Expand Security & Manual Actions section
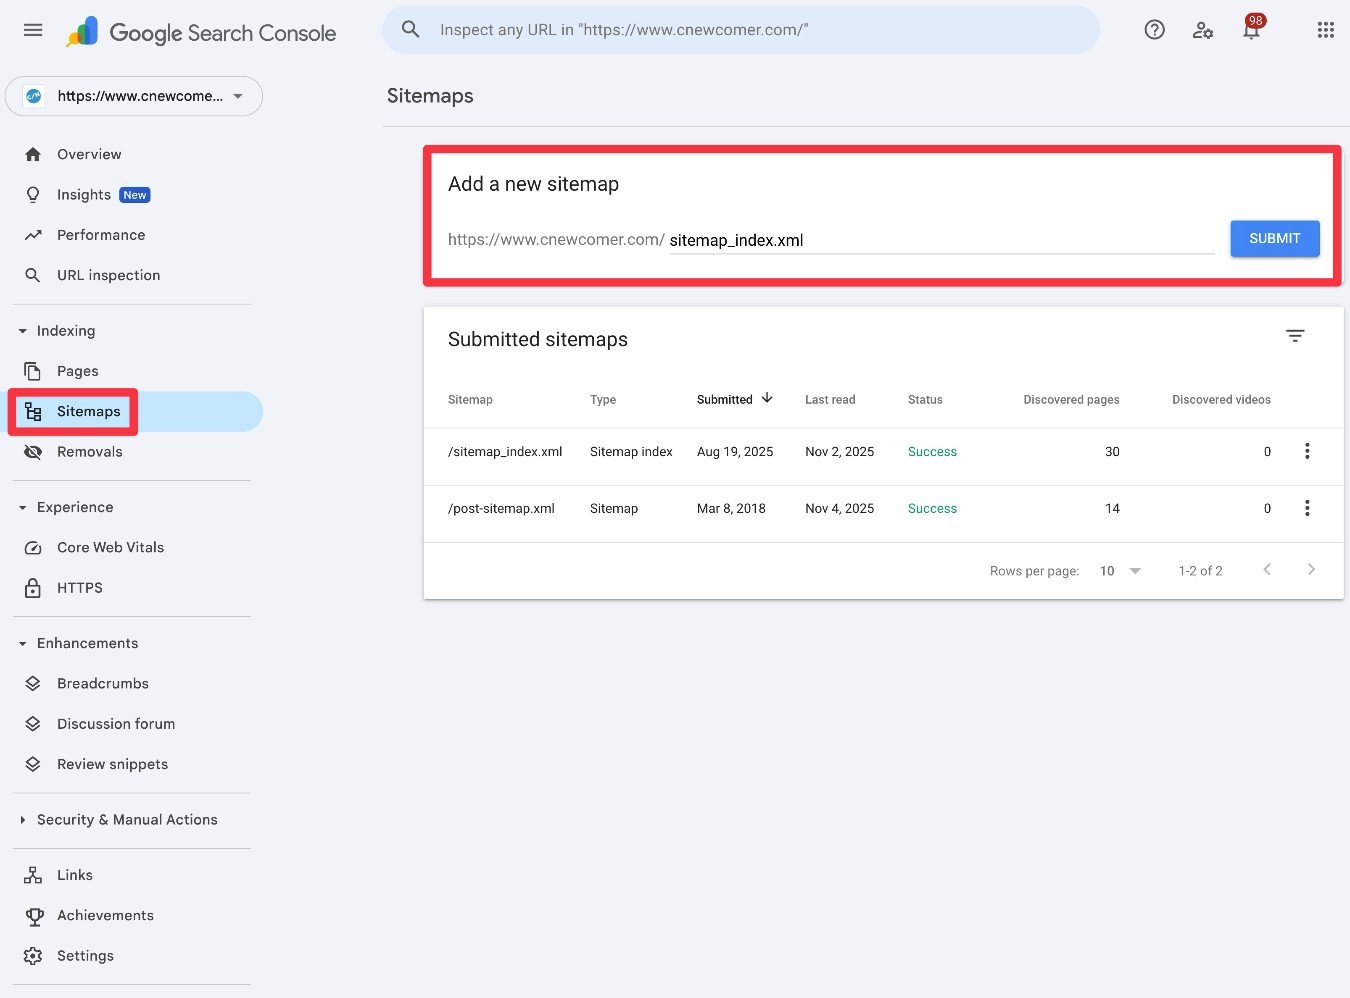 [23, 819]
